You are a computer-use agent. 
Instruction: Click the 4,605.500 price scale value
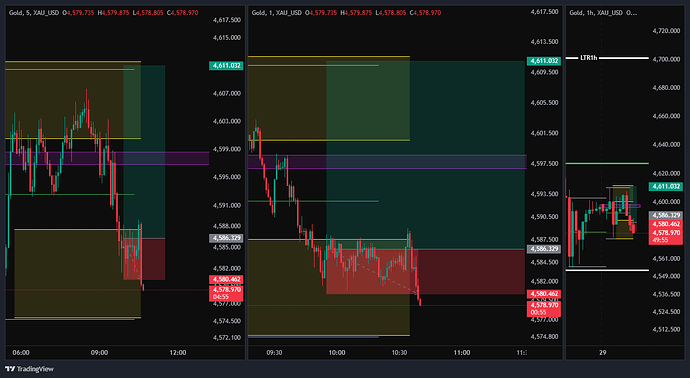pyautogui.click(x=544, y=103)
